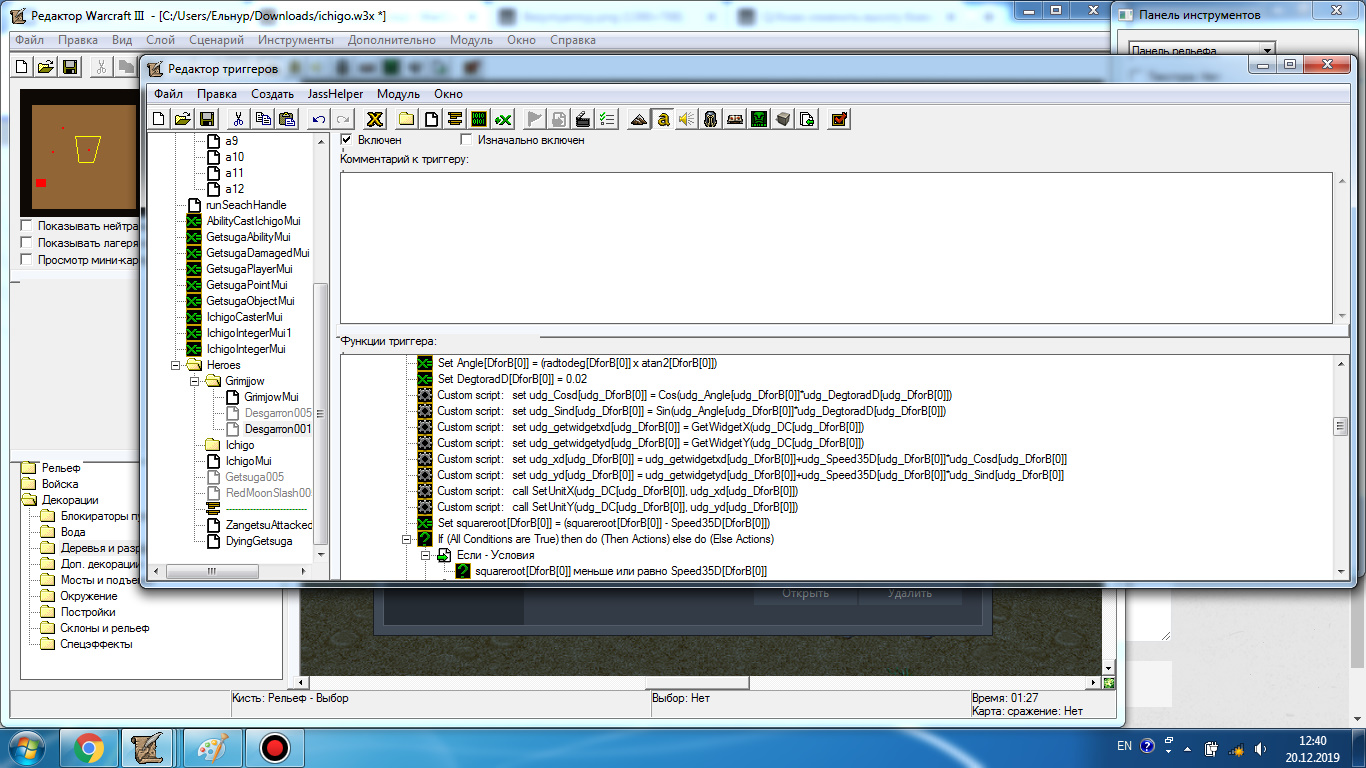Collapse the If/Then/Else action node

tap(407, 539)
